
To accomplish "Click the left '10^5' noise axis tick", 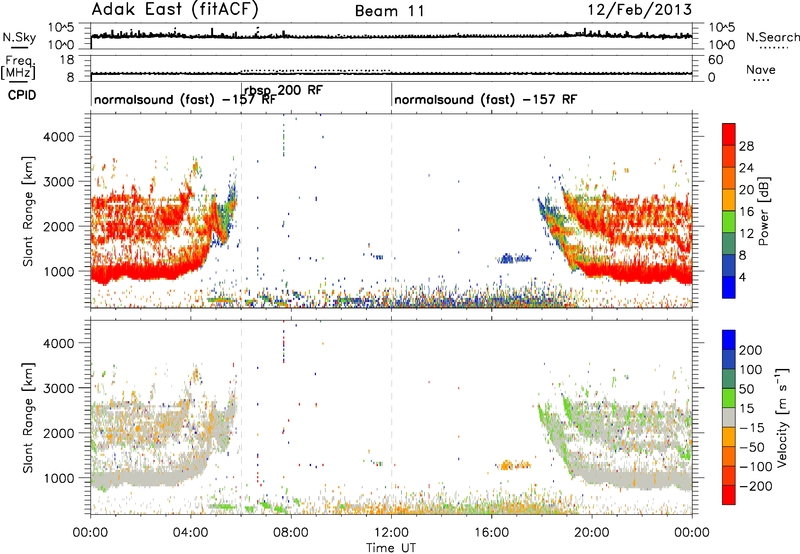I will [x=61, y=28].
